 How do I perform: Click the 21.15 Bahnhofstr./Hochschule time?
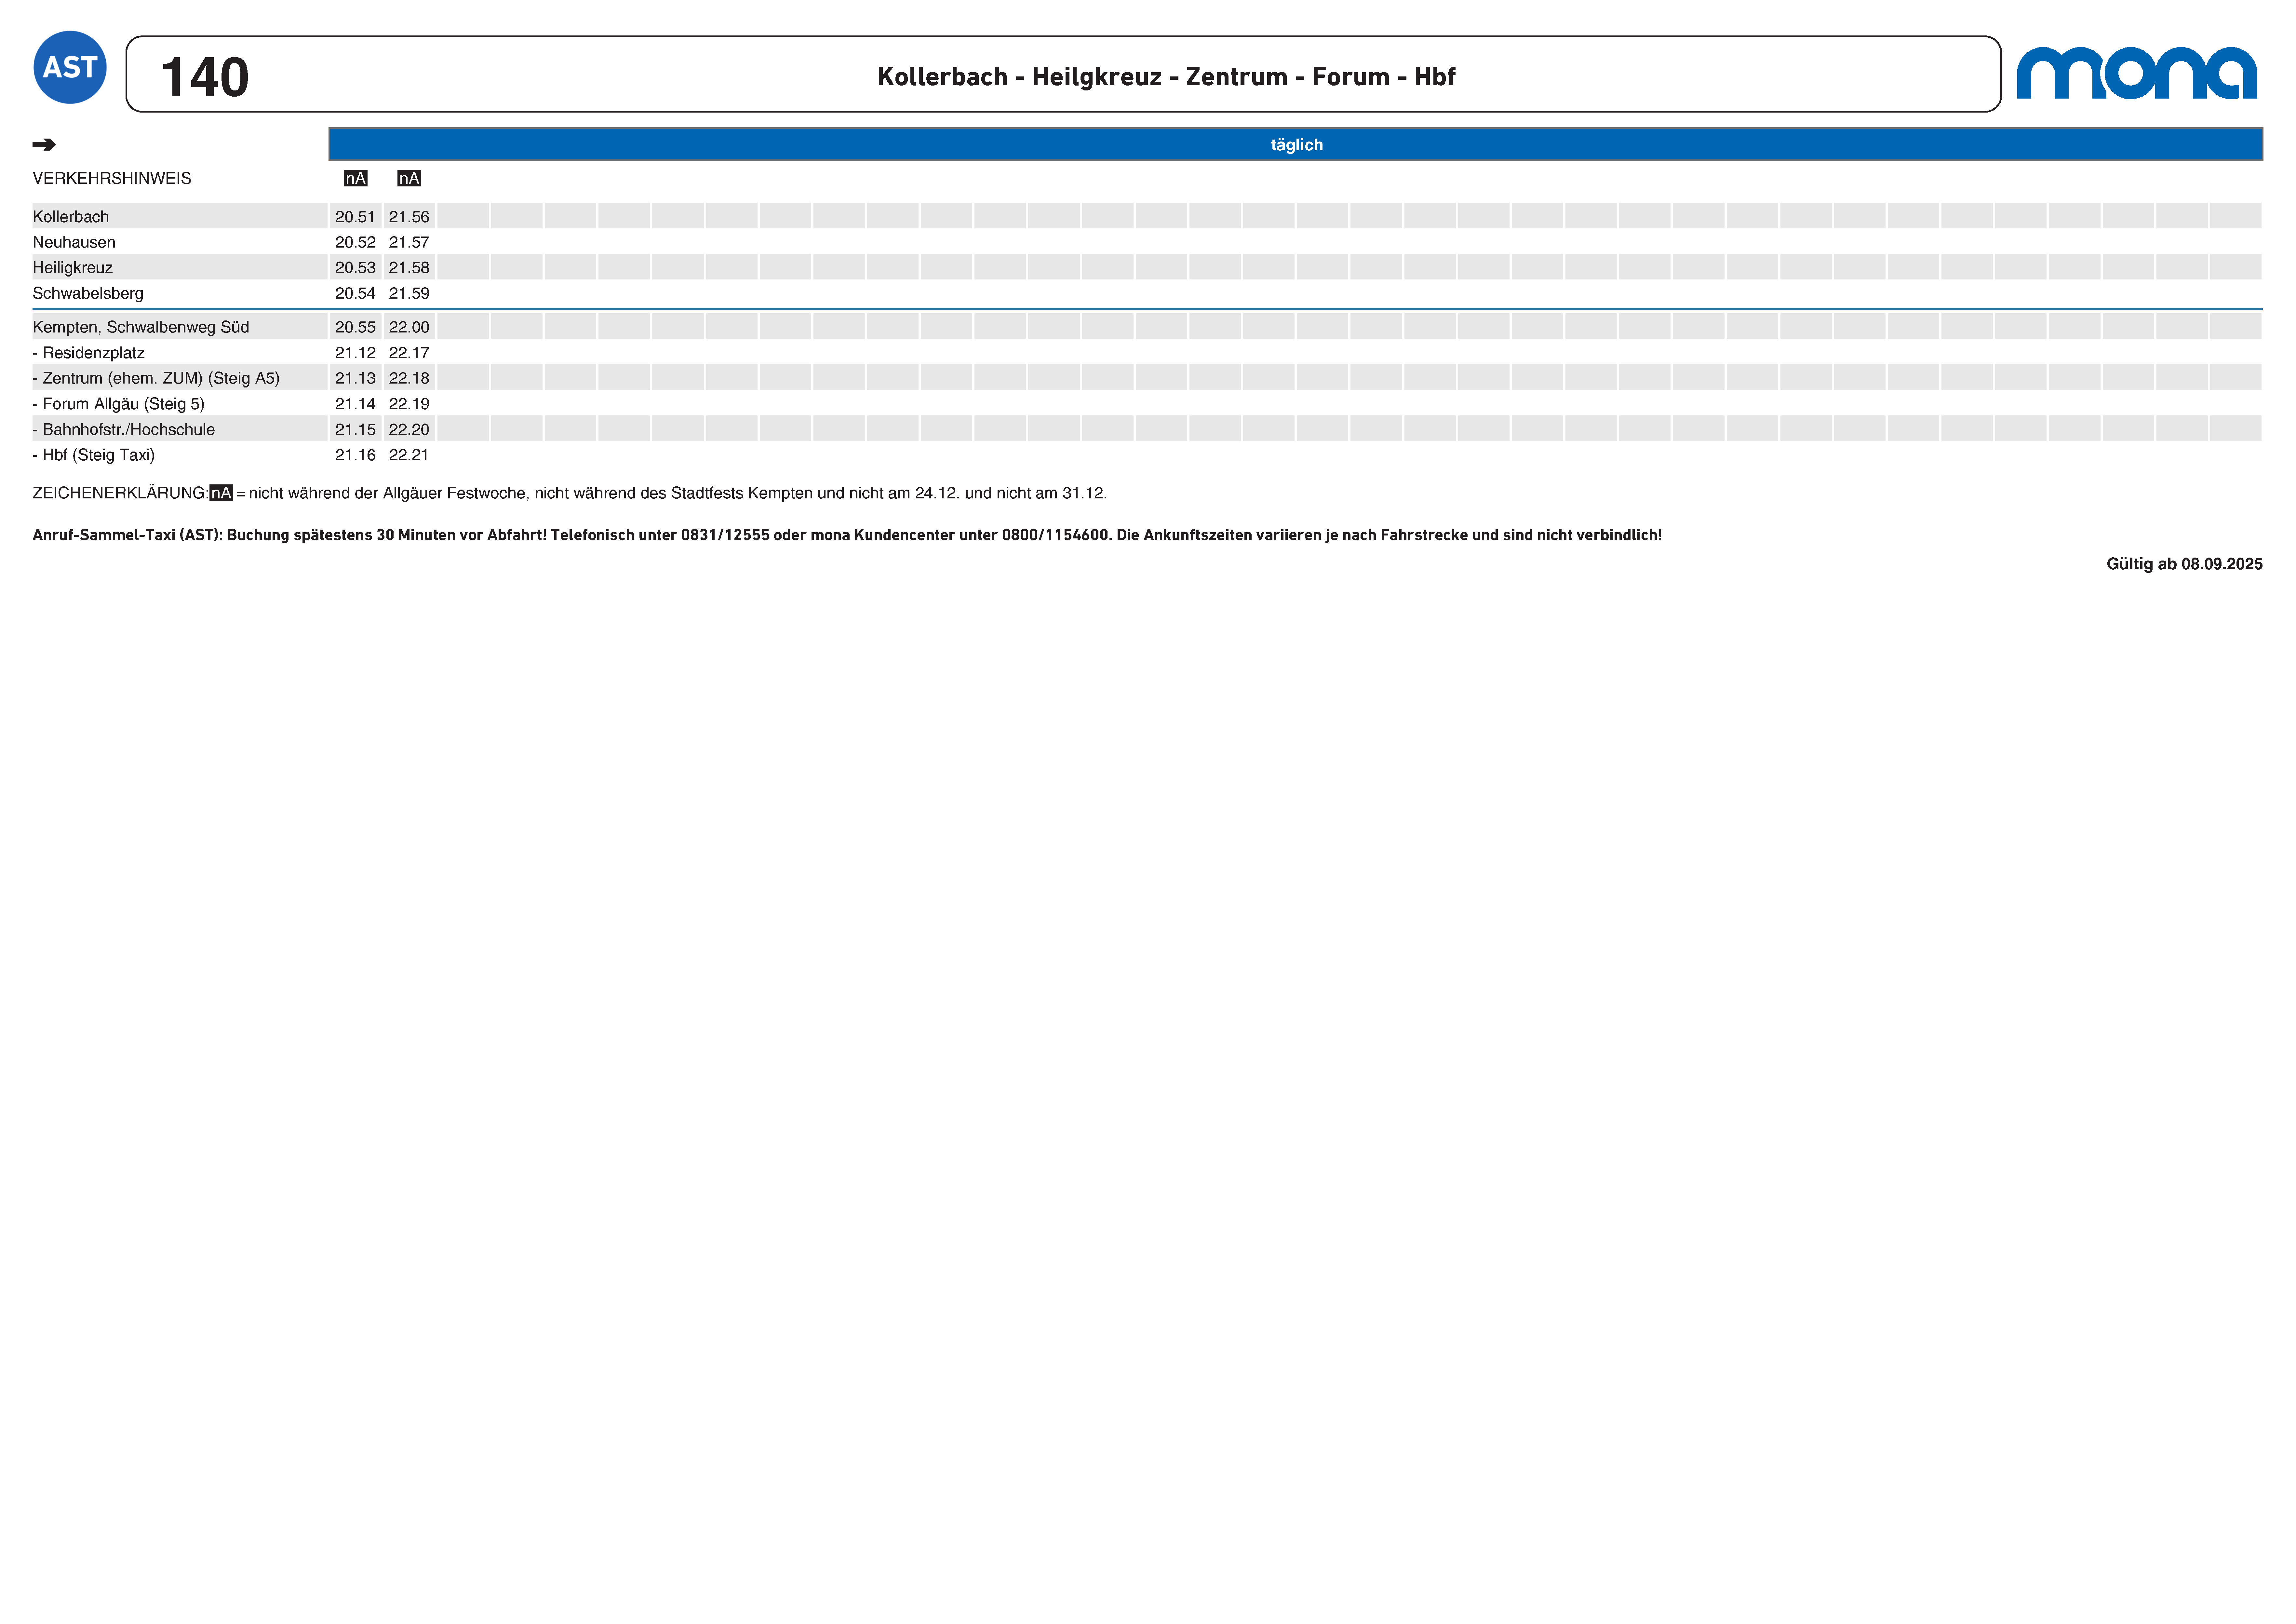point(355,430)
